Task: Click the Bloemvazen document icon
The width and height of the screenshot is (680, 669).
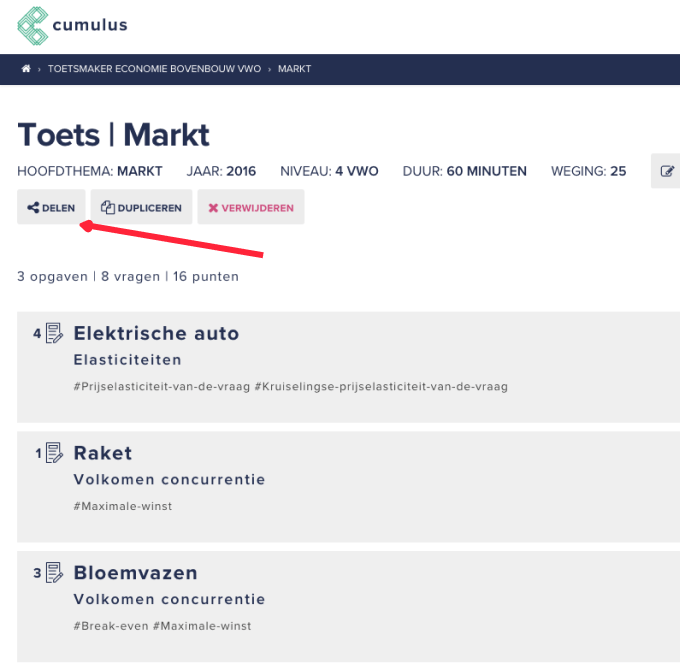Action: 54,572
